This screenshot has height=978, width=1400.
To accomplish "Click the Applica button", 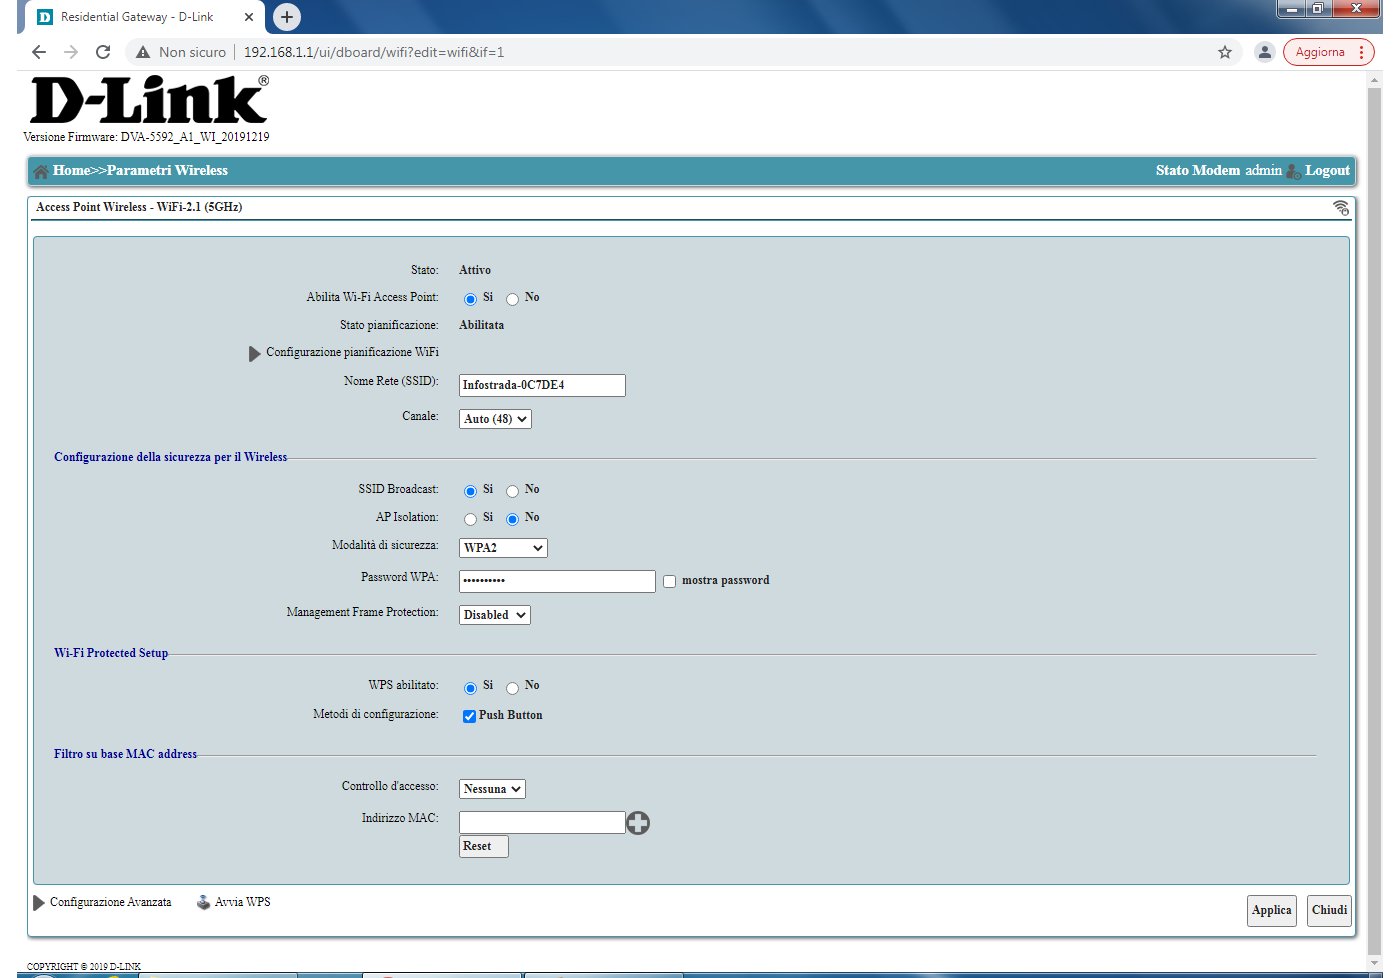I will point(1271,910).
